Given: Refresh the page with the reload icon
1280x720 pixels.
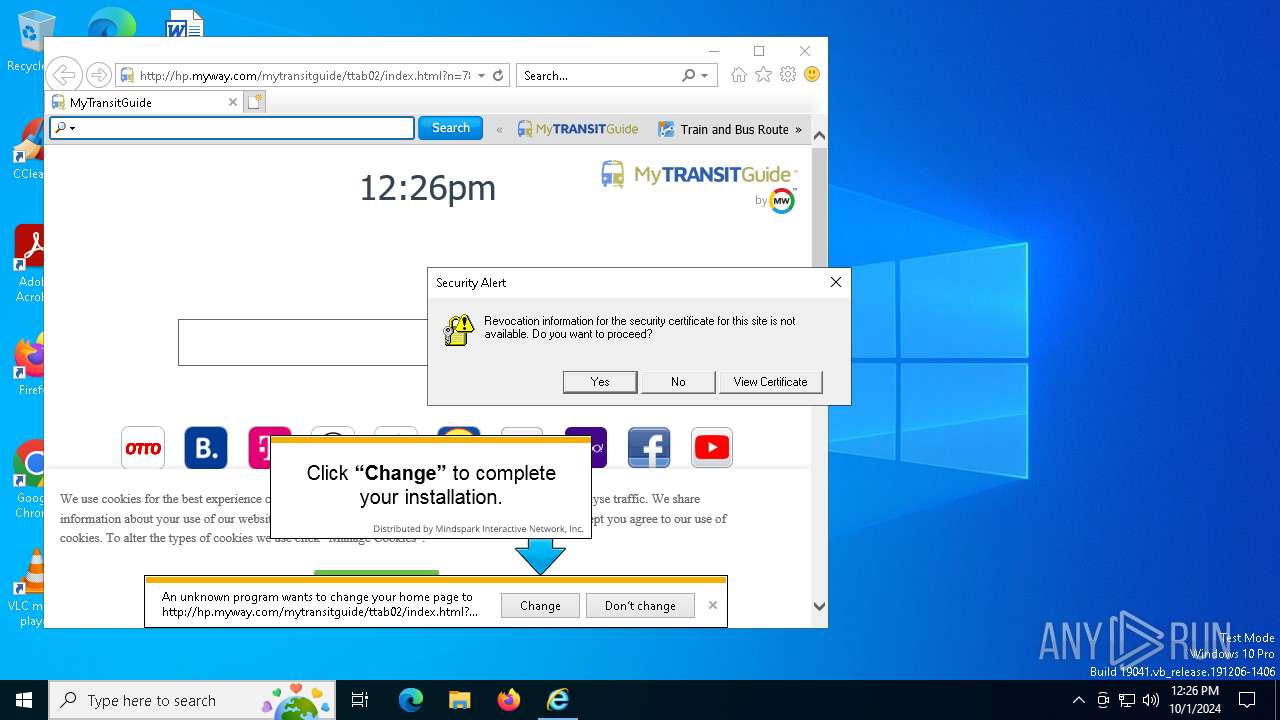Looking at the screenshot, I should [498, 75].
